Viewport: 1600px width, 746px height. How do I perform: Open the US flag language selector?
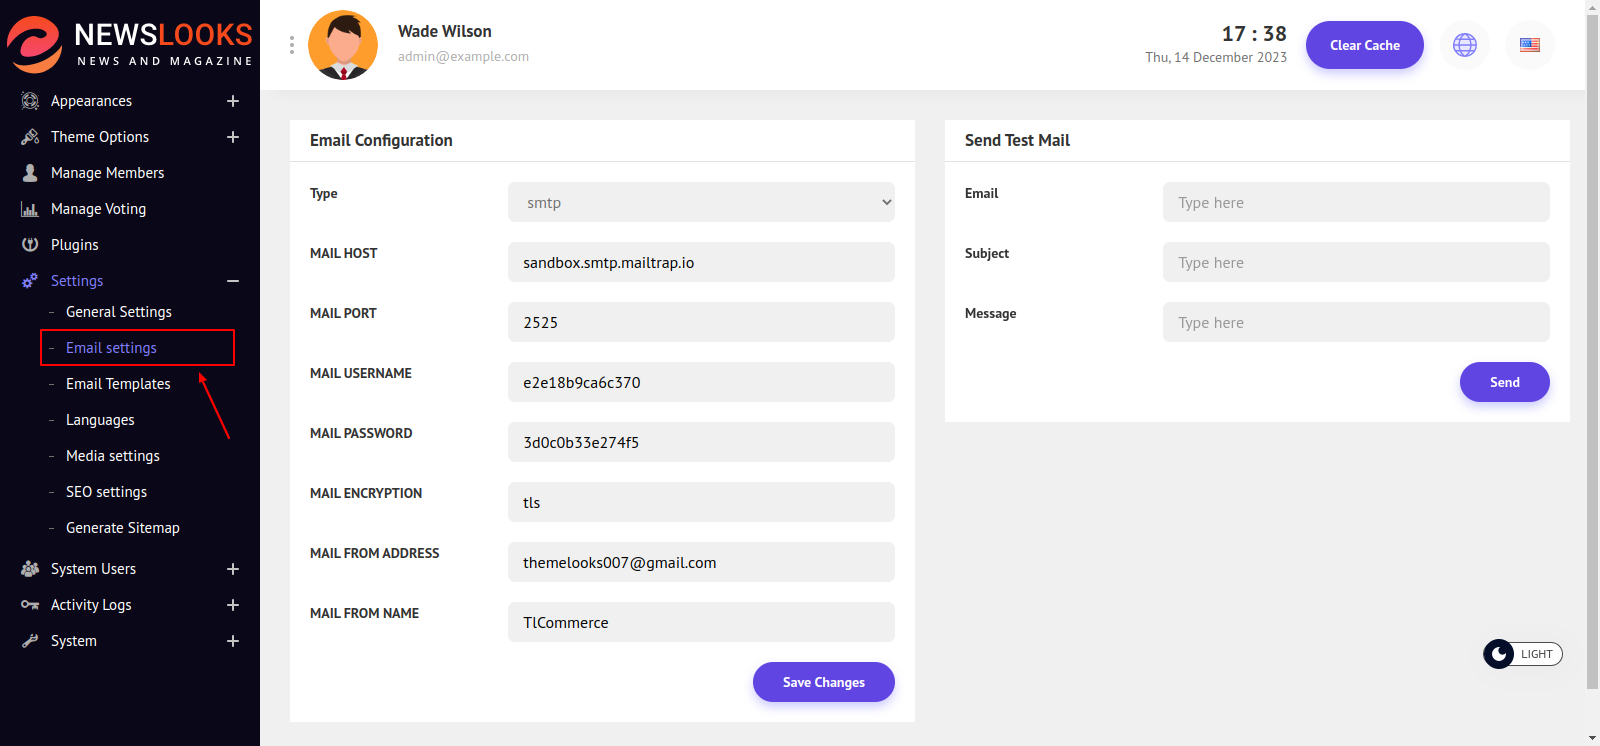click(1529, 45)
